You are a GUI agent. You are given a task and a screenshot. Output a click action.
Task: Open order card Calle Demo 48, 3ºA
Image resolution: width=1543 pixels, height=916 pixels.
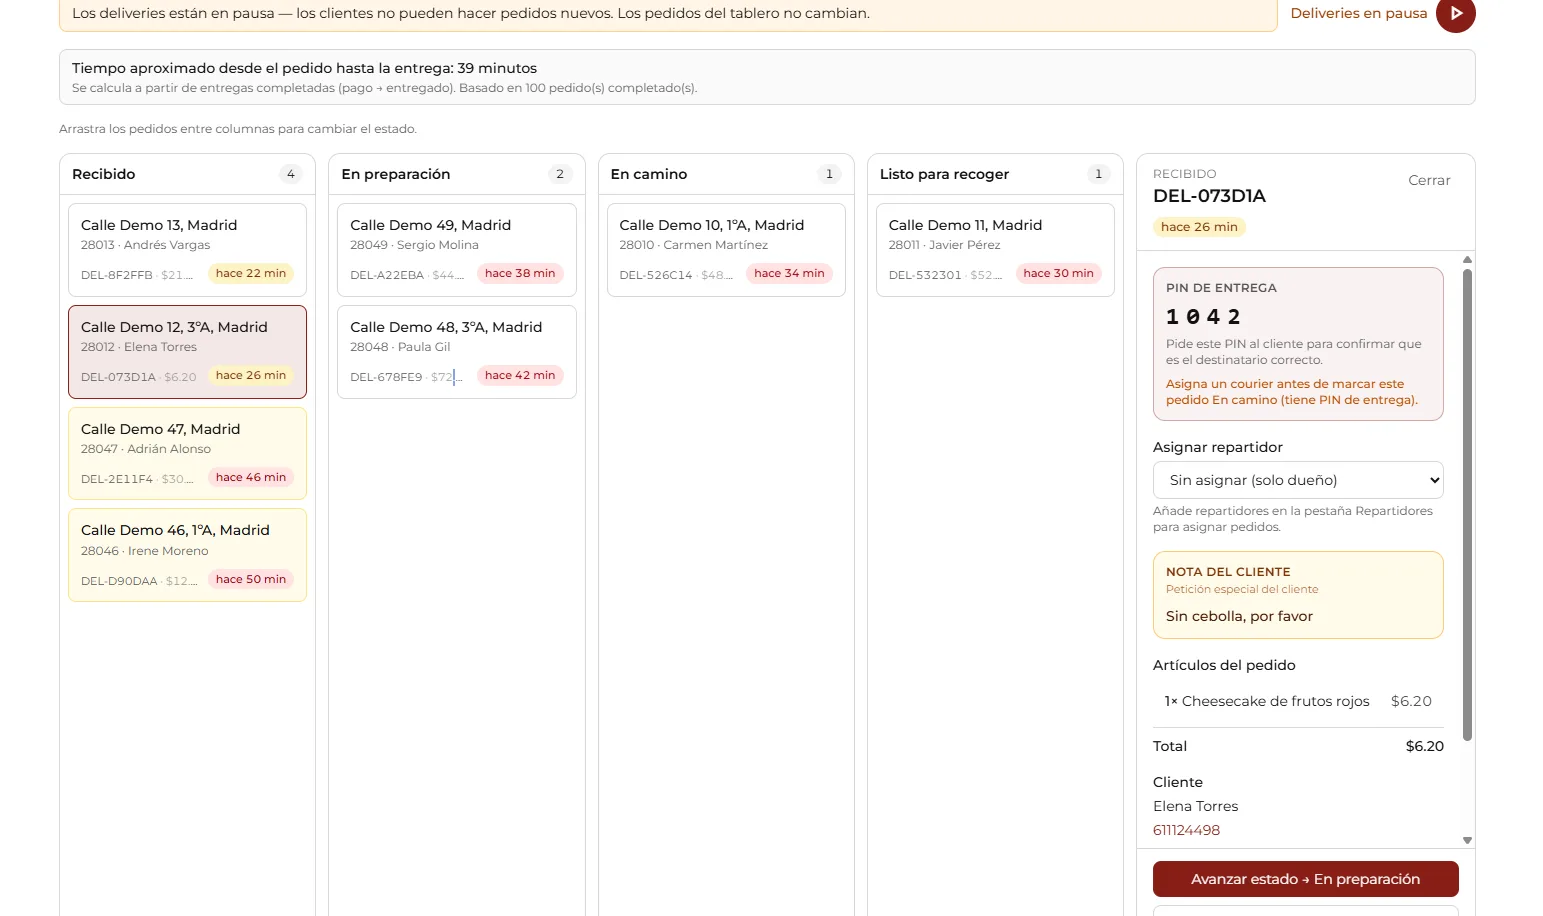coord(457,352)
